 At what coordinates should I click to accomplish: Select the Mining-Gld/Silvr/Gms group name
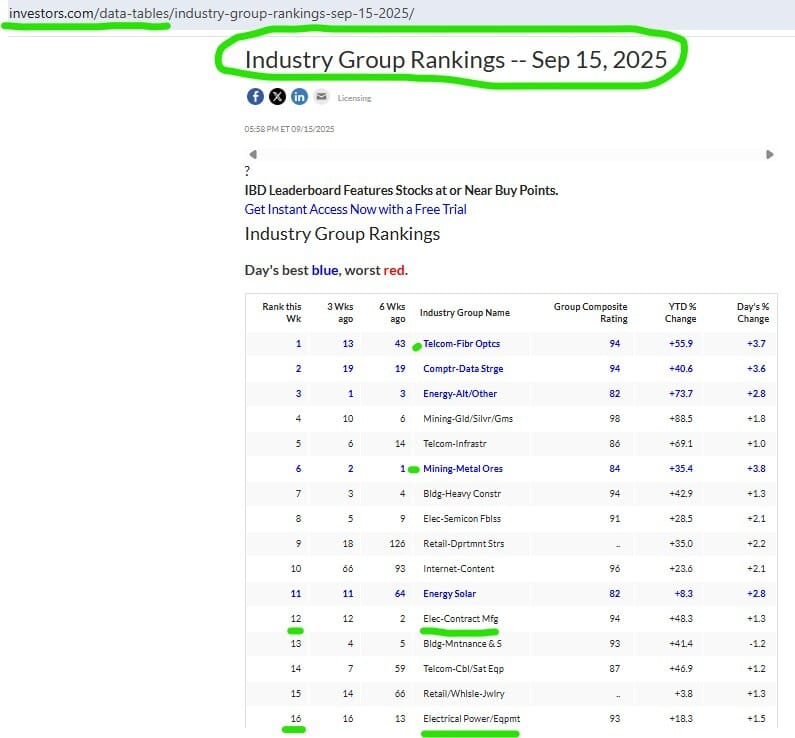(x=468, y=419)
